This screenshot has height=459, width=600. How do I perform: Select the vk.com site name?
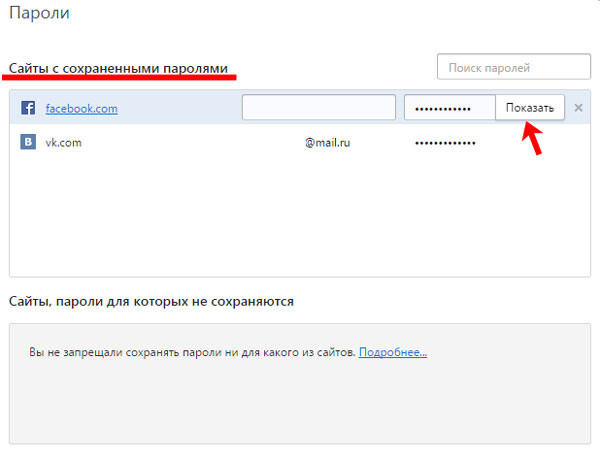[63, 143]
